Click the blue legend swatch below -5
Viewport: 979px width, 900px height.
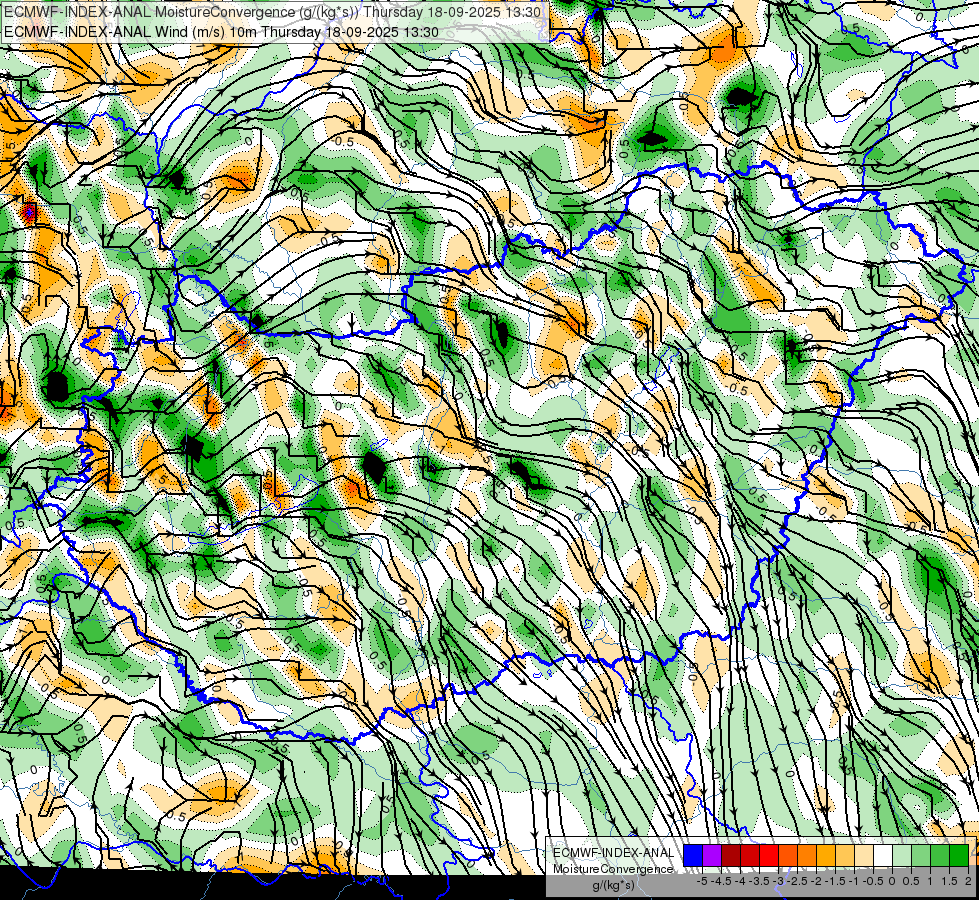click(693, 855)
